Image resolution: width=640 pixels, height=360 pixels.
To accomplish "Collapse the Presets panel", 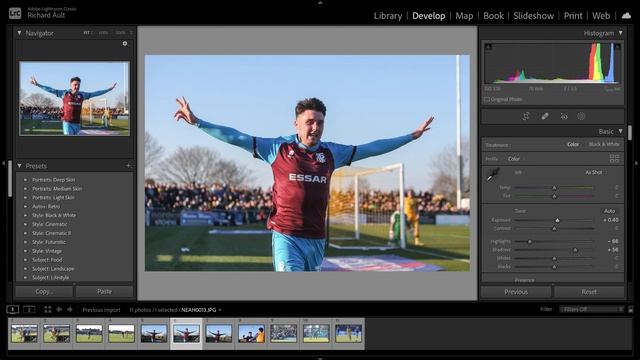I will click(x=19, y=166).
